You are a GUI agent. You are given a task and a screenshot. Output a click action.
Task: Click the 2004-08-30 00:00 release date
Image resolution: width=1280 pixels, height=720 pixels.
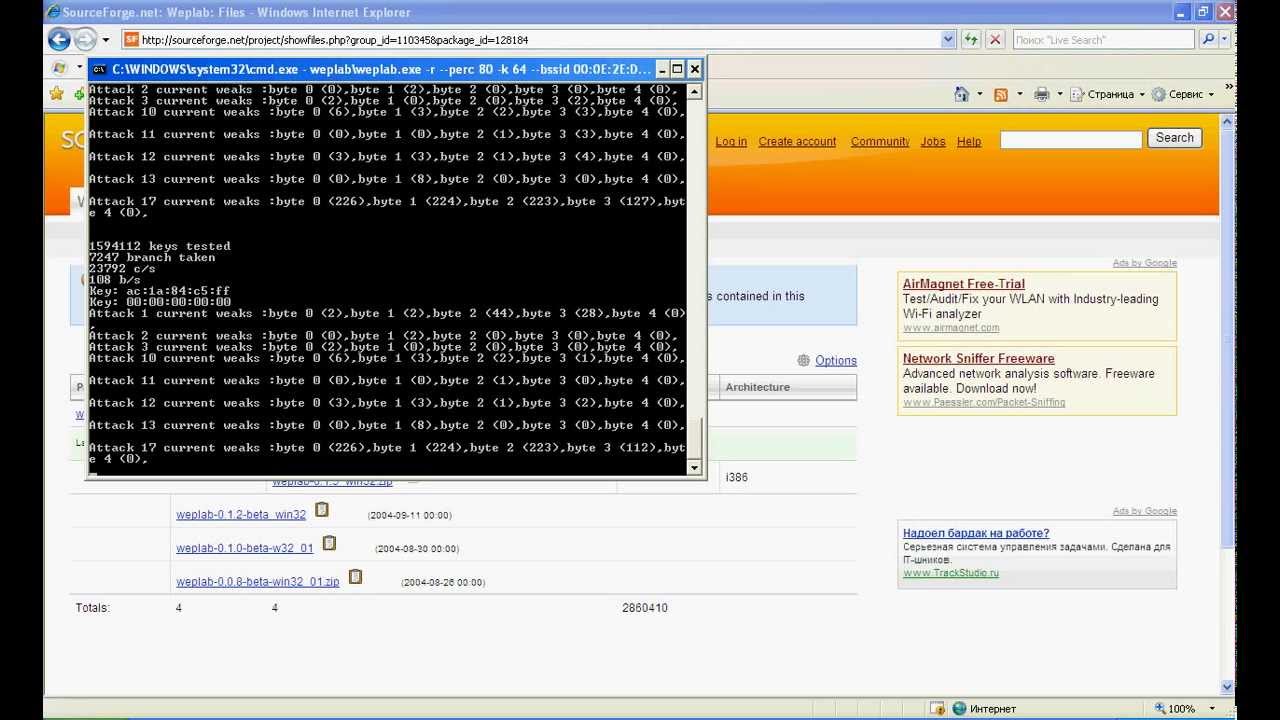(417, 549)
